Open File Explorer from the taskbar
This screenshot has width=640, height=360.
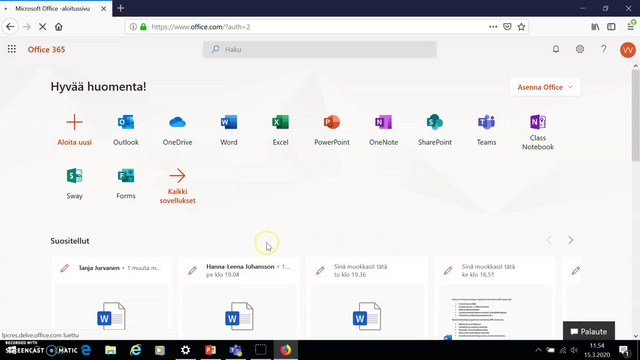click(110, 350)
